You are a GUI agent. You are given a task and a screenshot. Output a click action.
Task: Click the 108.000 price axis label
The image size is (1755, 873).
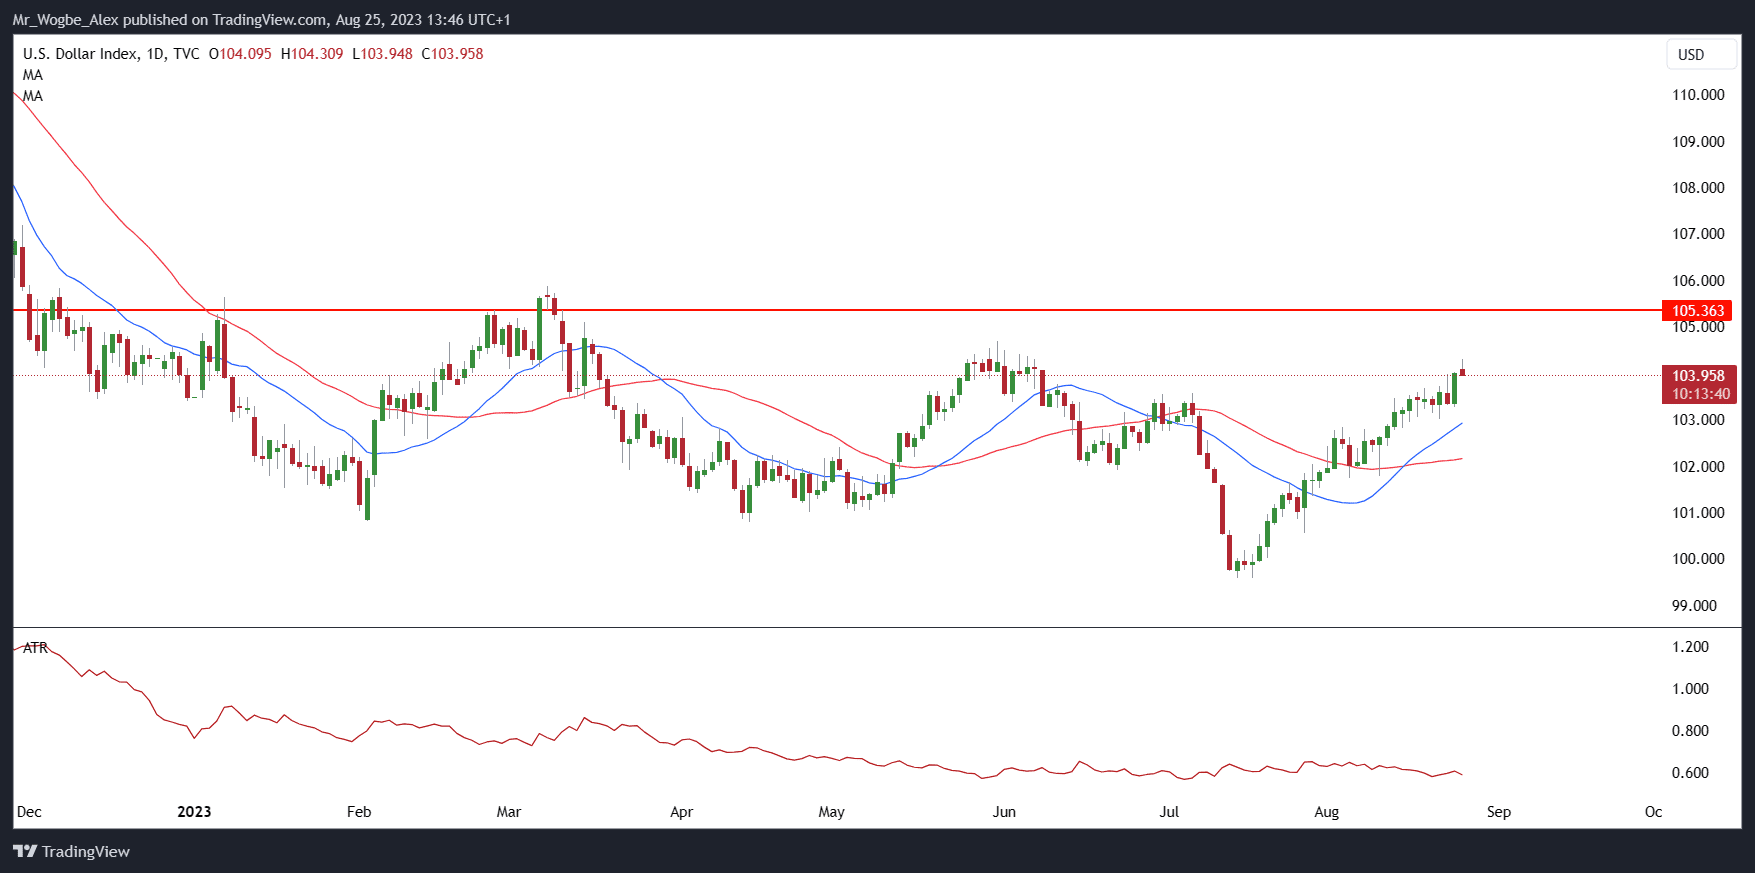pos(1698,188)
